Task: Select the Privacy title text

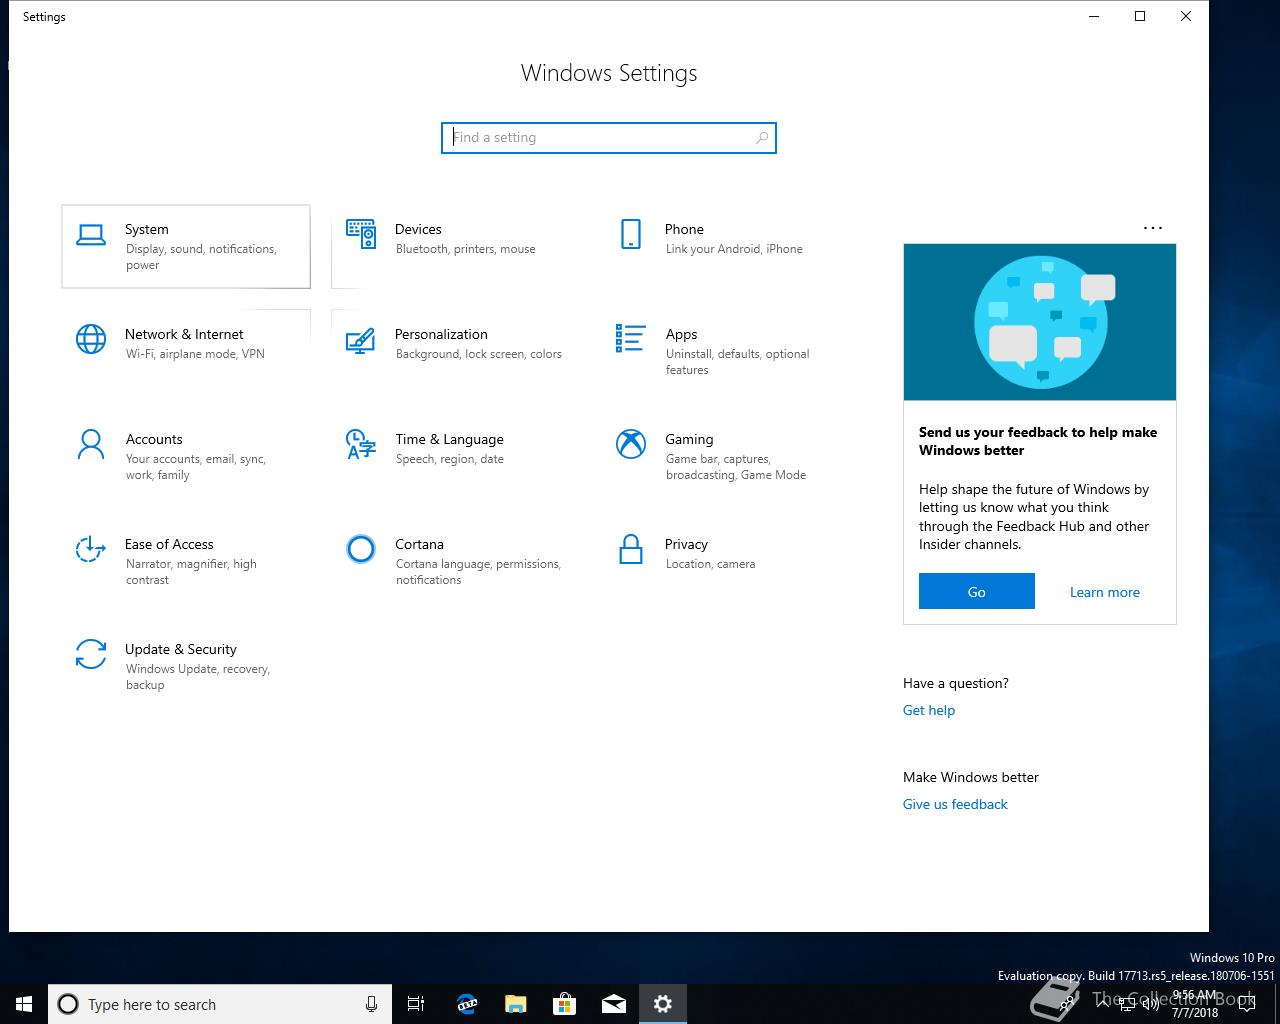Action: 686,544
